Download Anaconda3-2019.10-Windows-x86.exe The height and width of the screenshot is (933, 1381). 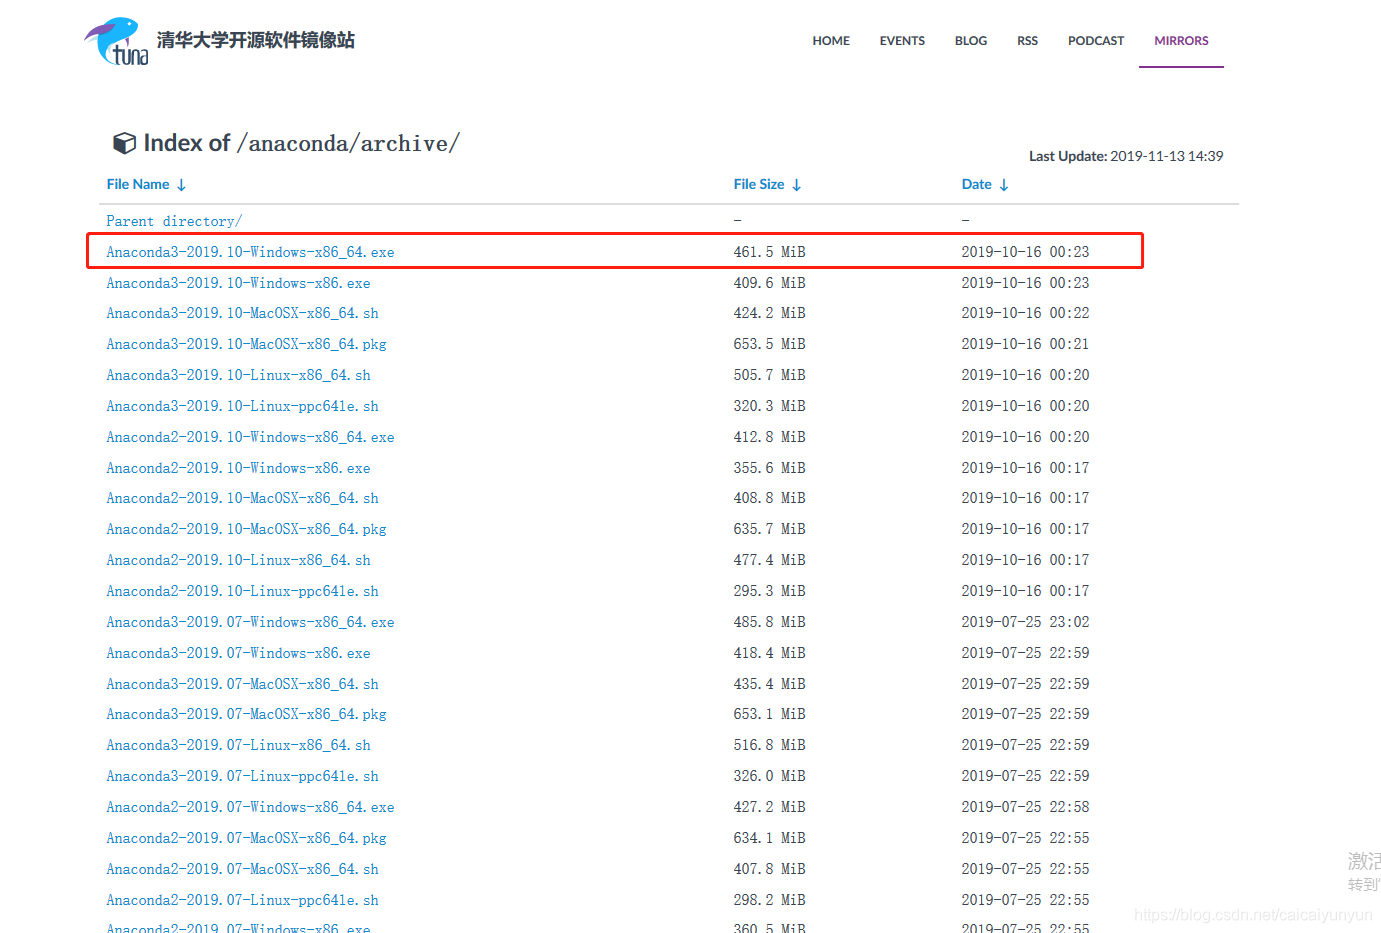coord(238,283)
